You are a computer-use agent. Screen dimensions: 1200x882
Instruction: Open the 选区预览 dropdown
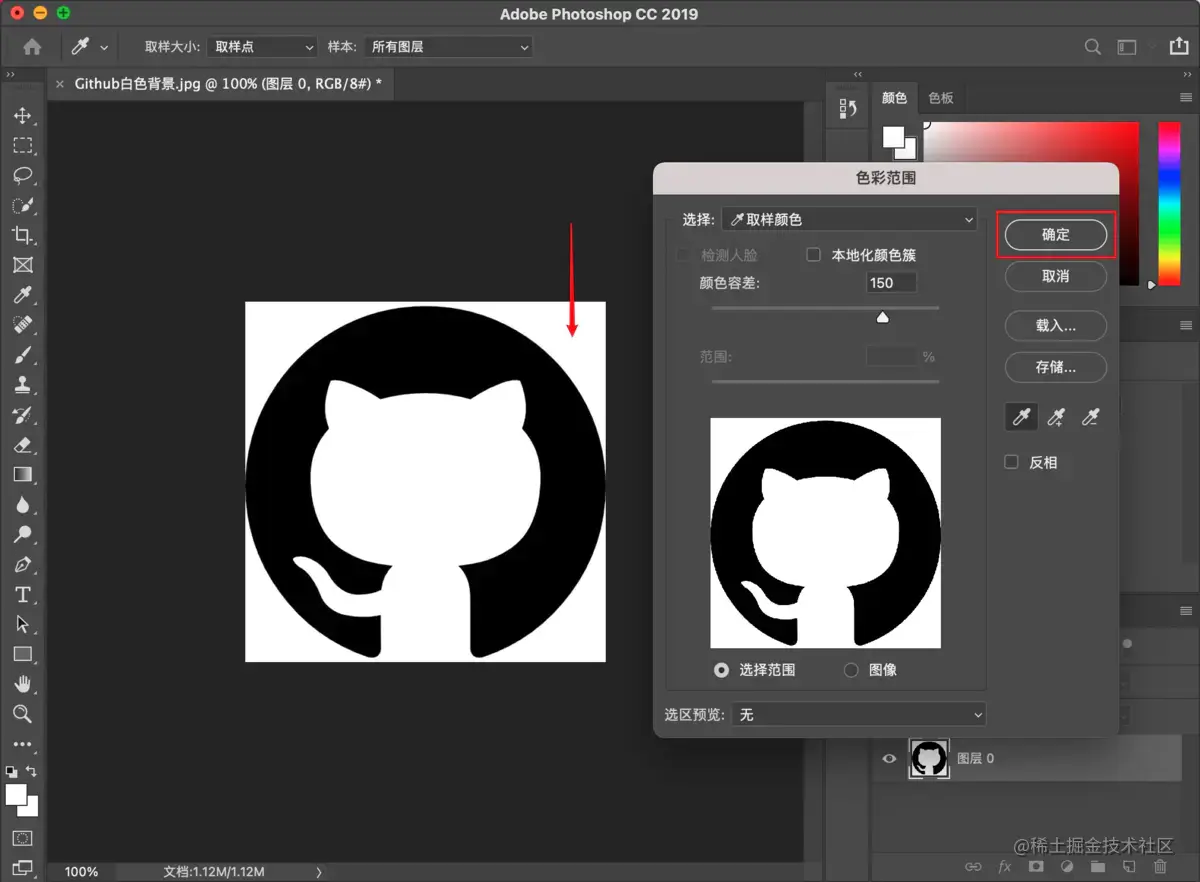[859, 715]
